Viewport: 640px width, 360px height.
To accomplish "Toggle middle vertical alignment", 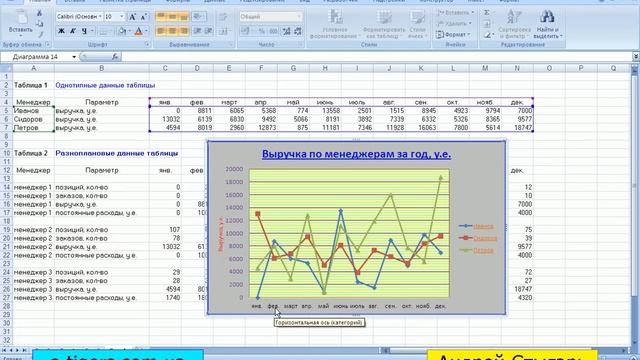I will (x=172, y=17).
